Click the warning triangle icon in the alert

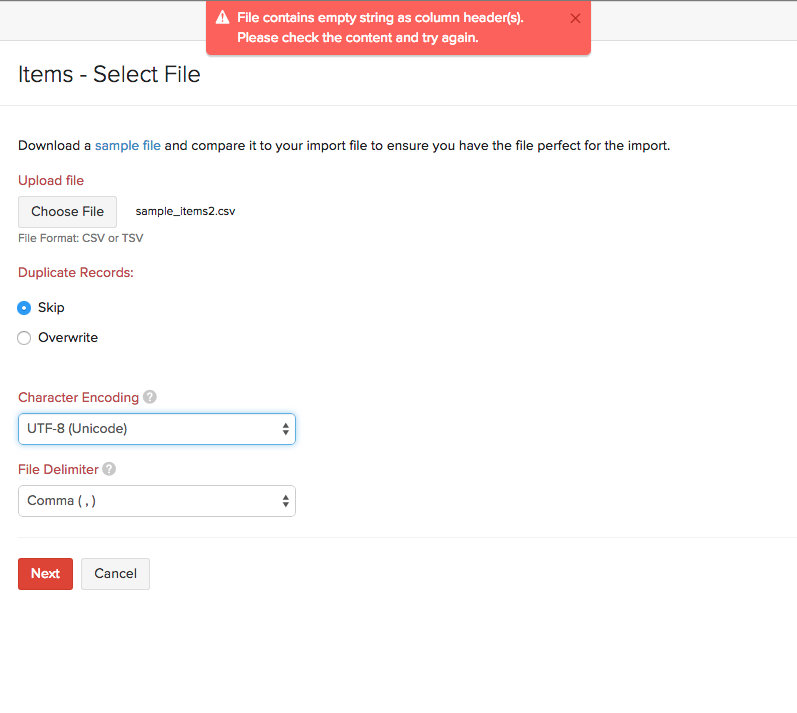222,18
